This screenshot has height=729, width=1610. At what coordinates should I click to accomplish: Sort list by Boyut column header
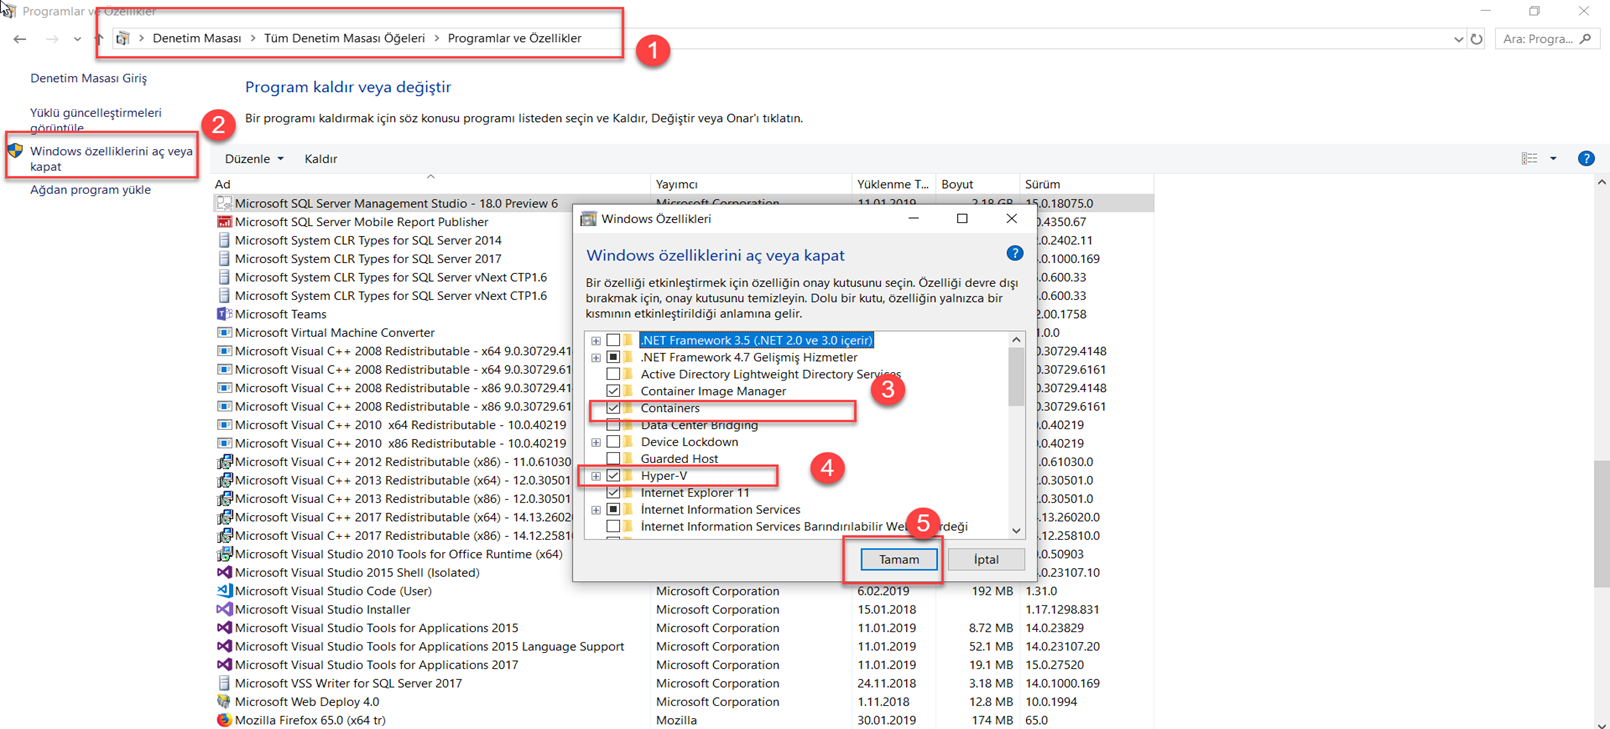tap(976, 184)
